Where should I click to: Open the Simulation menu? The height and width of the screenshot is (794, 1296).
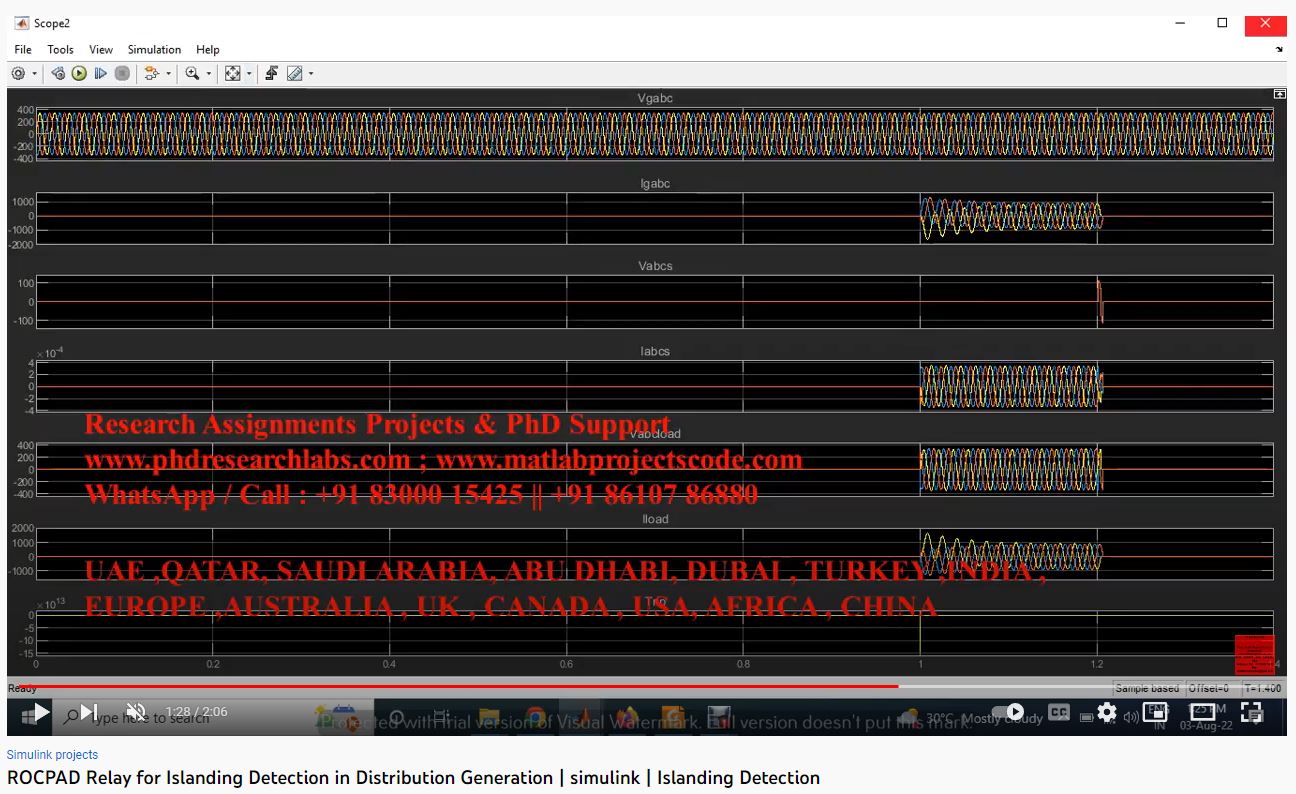154,49
